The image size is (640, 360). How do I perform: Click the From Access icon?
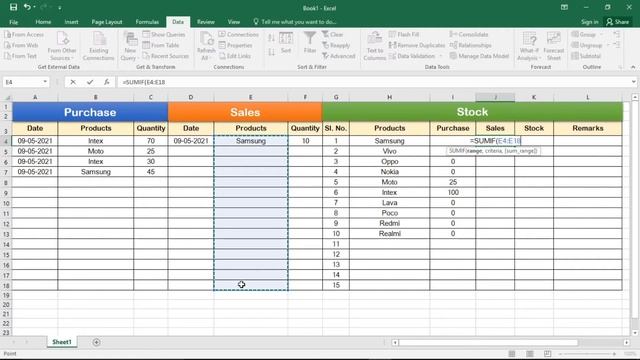pos(24,35)
